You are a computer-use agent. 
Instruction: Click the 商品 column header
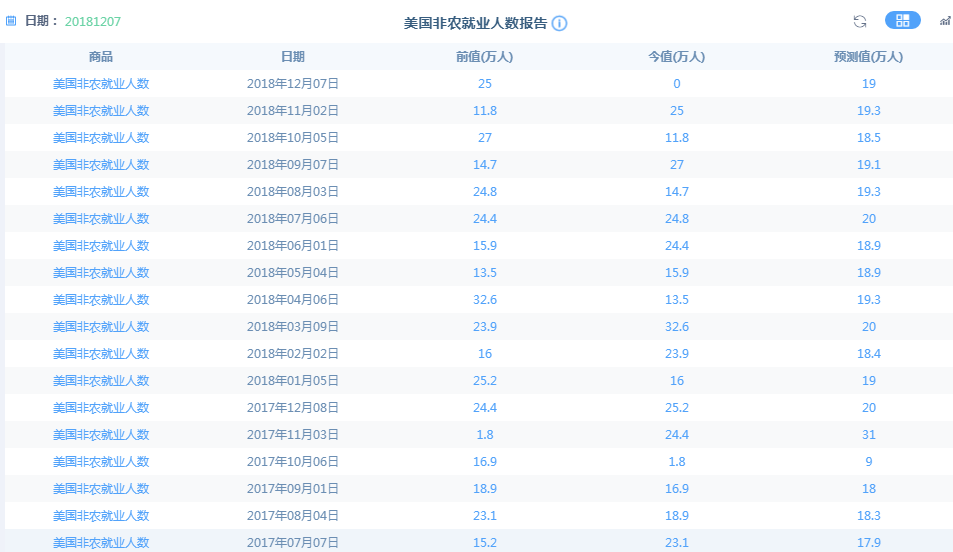point(101,57)
